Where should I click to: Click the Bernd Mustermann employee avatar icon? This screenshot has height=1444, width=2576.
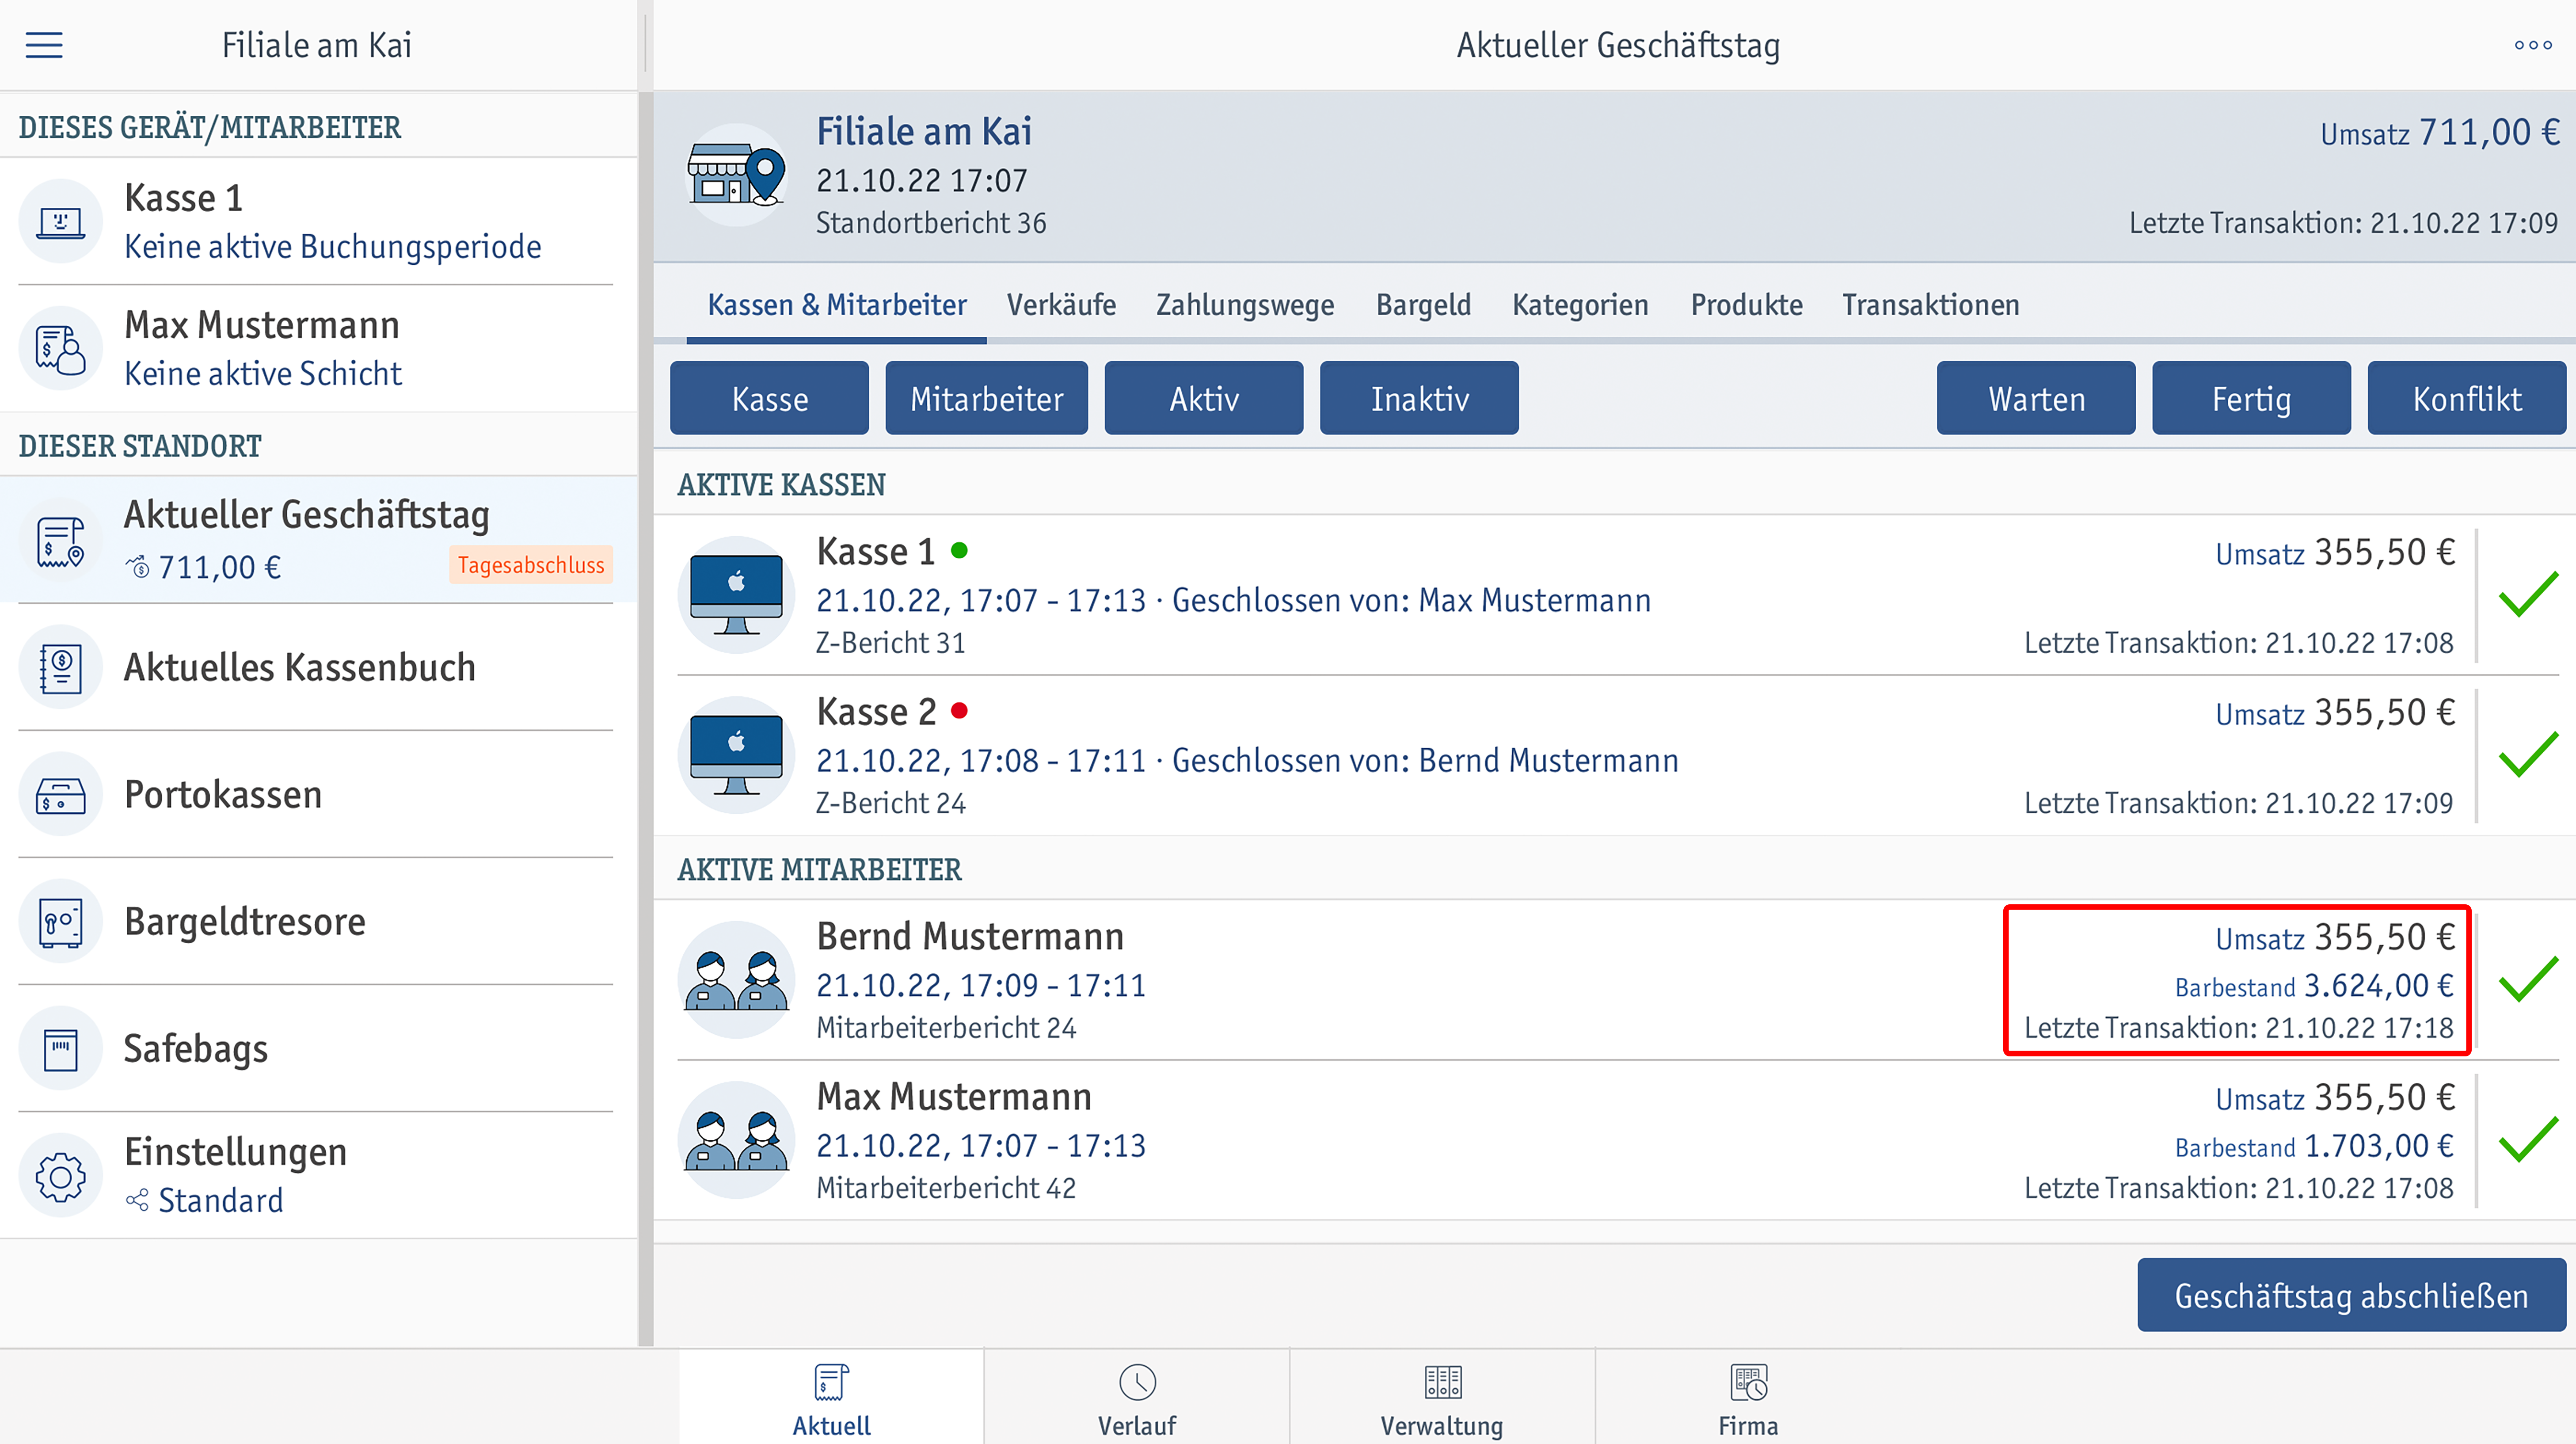pos(736,980)
